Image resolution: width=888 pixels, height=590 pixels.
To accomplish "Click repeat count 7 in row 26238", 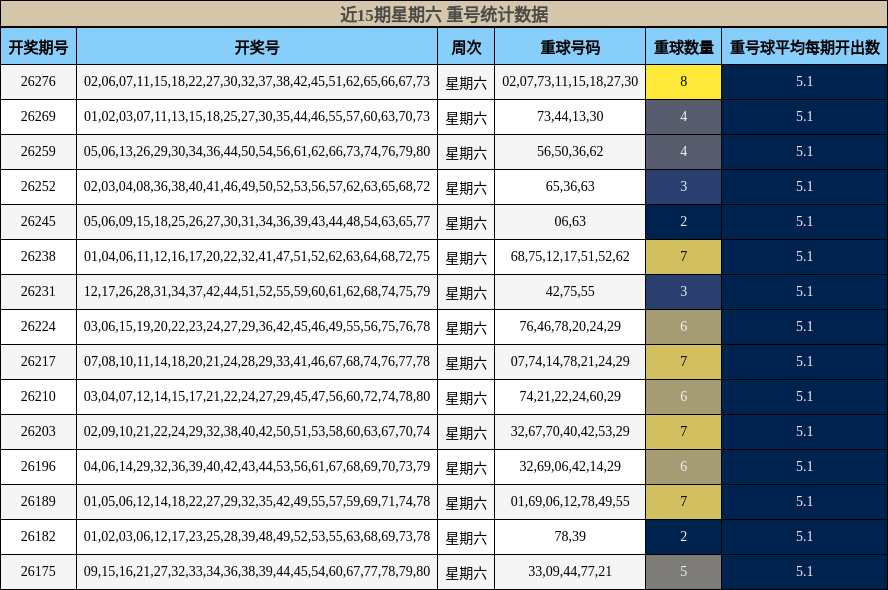I will (684, 256).
